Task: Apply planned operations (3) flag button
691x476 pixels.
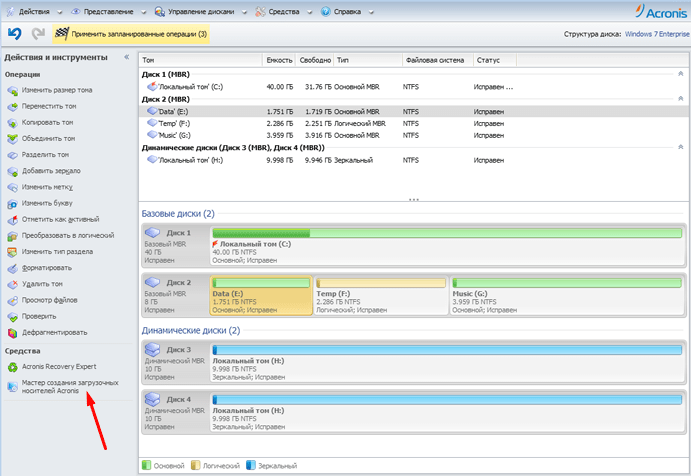Action: tap(131, 34)
